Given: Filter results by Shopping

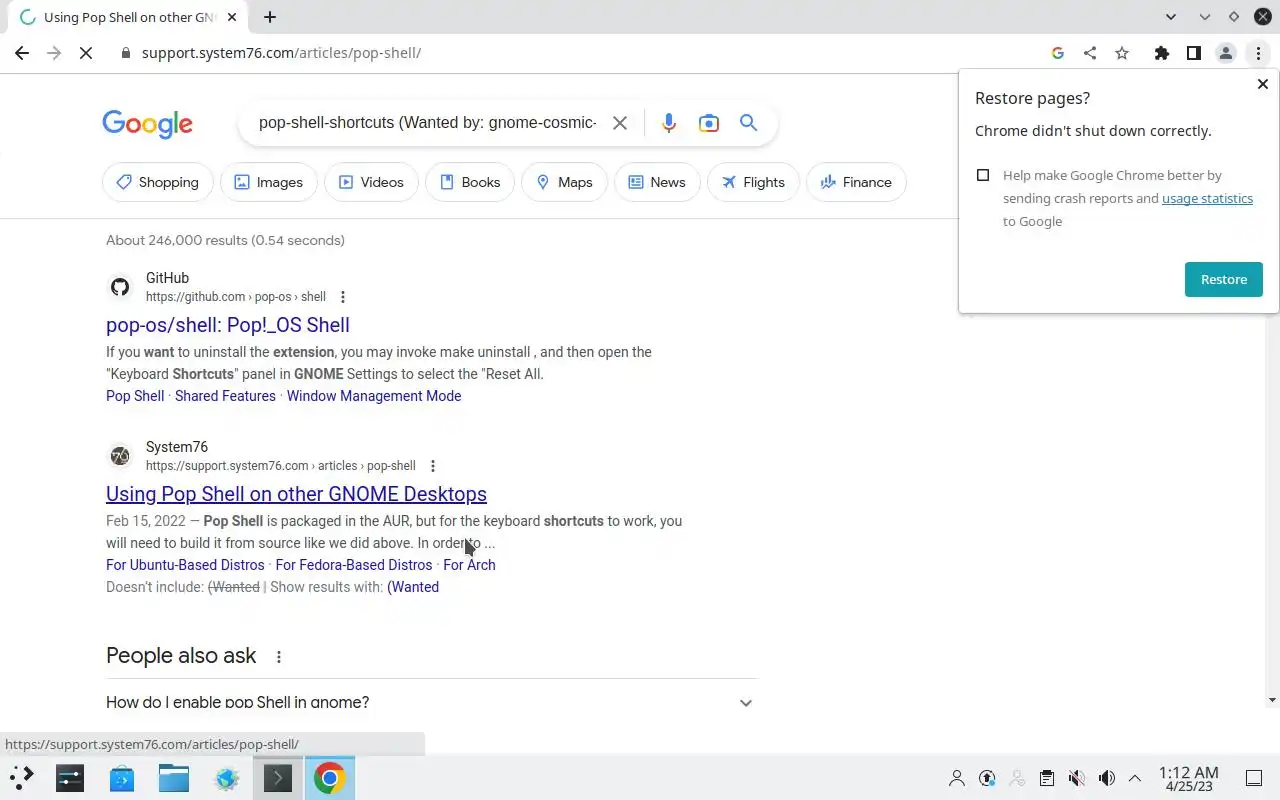Looking at the screenshot, I should 158,182.
